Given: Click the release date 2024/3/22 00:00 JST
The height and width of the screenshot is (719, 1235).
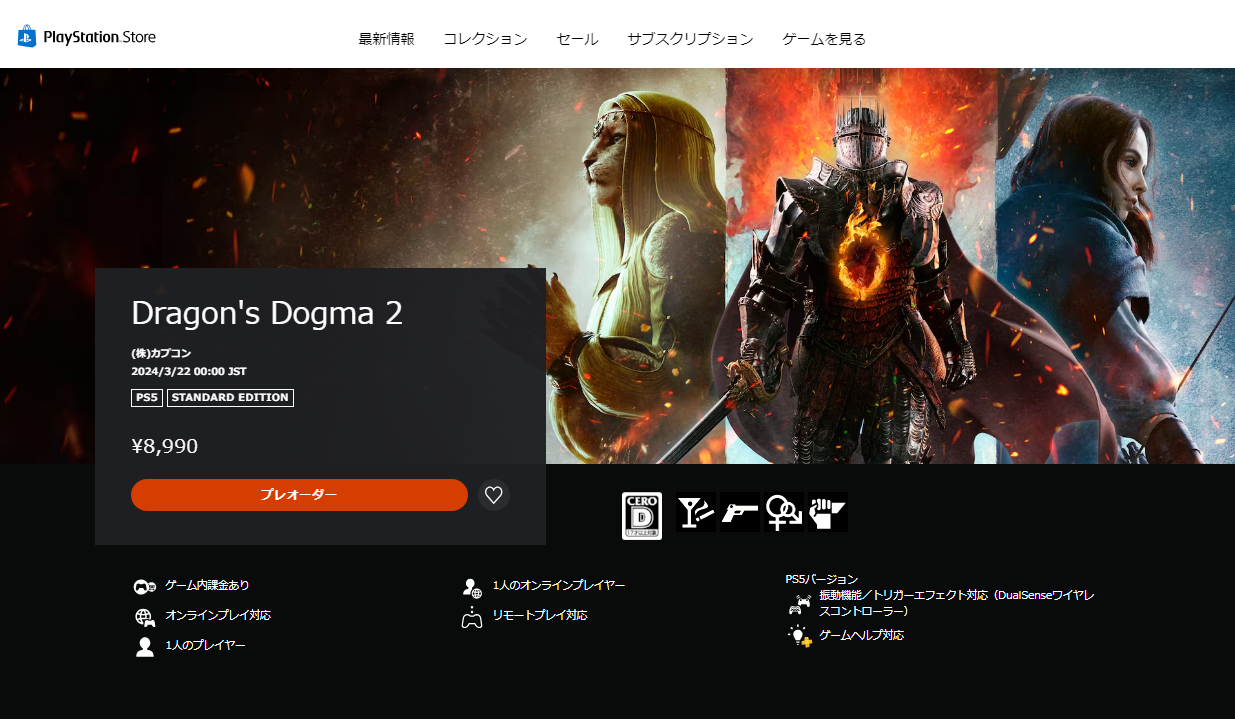Looking at the screenshot, I should pos(189,371).
